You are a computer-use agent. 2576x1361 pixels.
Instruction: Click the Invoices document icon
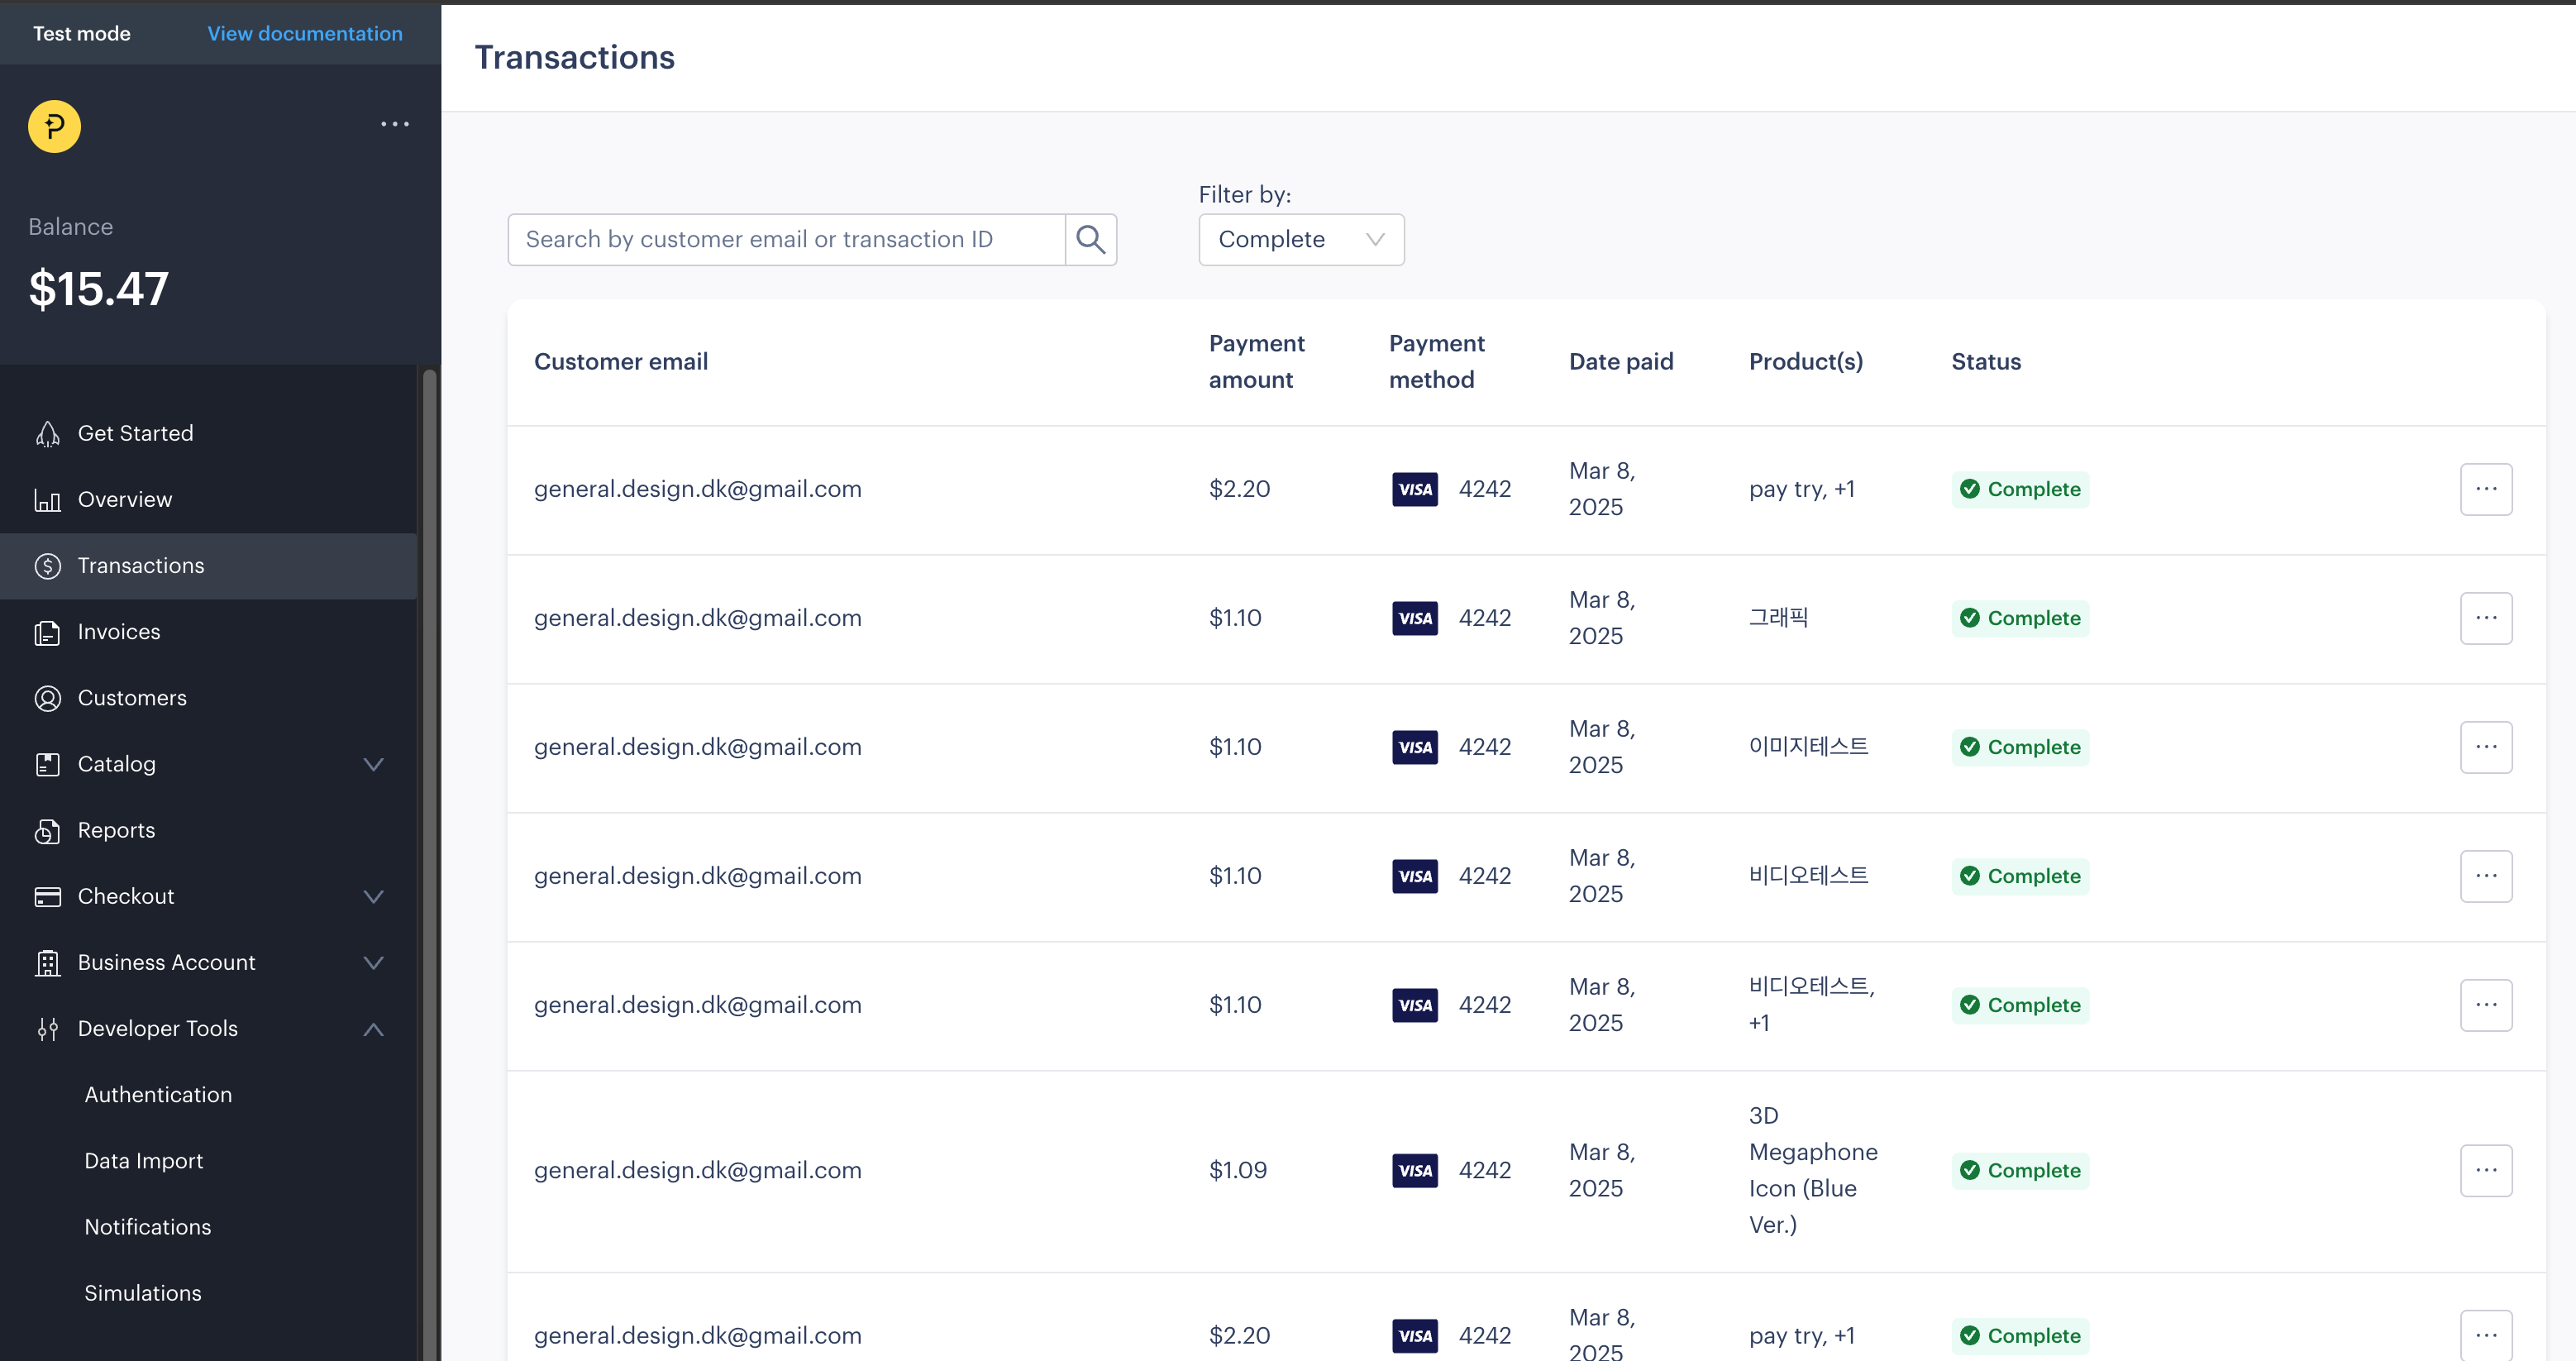[47, 632]
